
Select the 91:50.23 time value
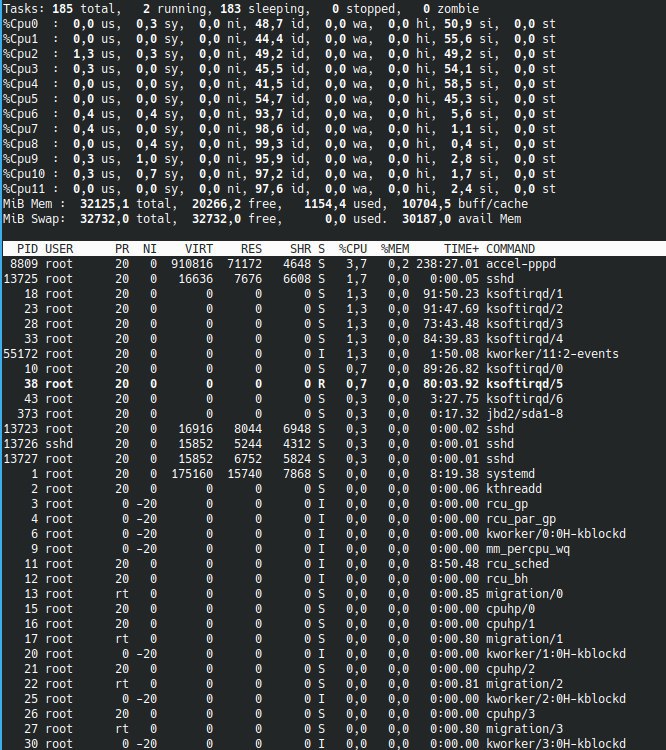[x=451, y=294]
